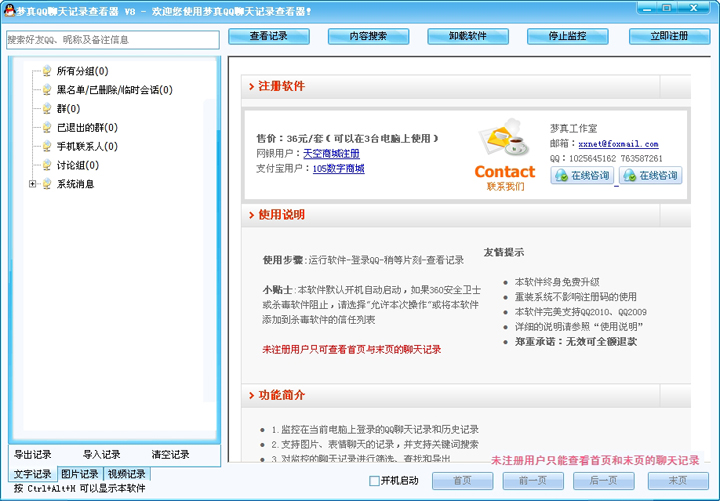Switch to the 文字记录 tab

[33, 474]
